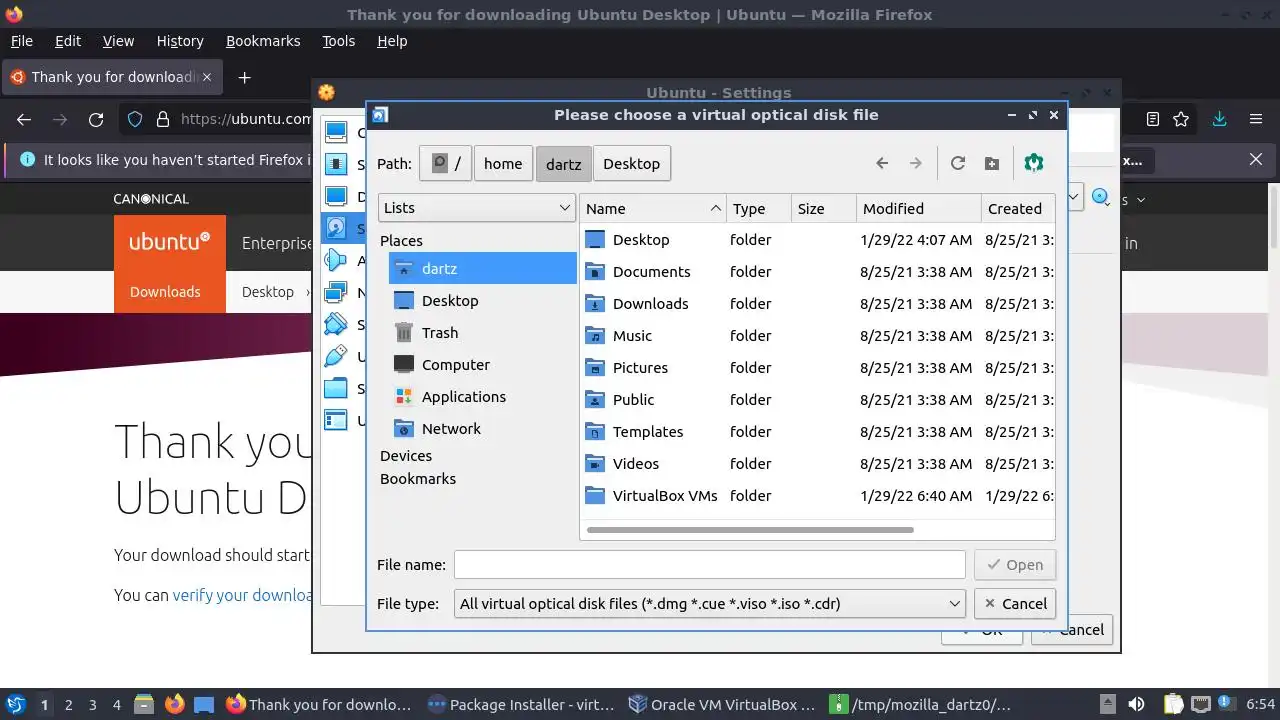The width and height of the screenshot is (1280, 720).
Task: Click the horizontal scrollbar of file list
Action: (x=751, y=530)
